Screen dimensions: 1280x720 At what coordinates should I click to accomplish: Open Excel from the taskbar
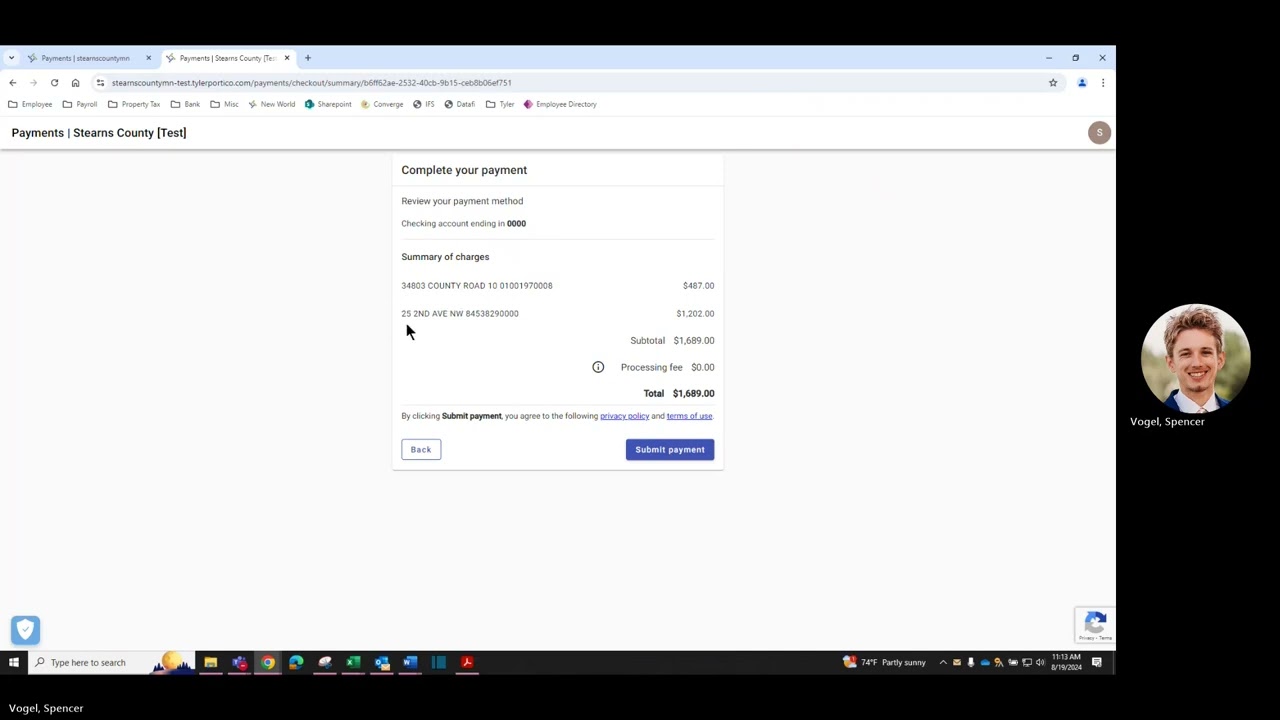coord(353,662)
